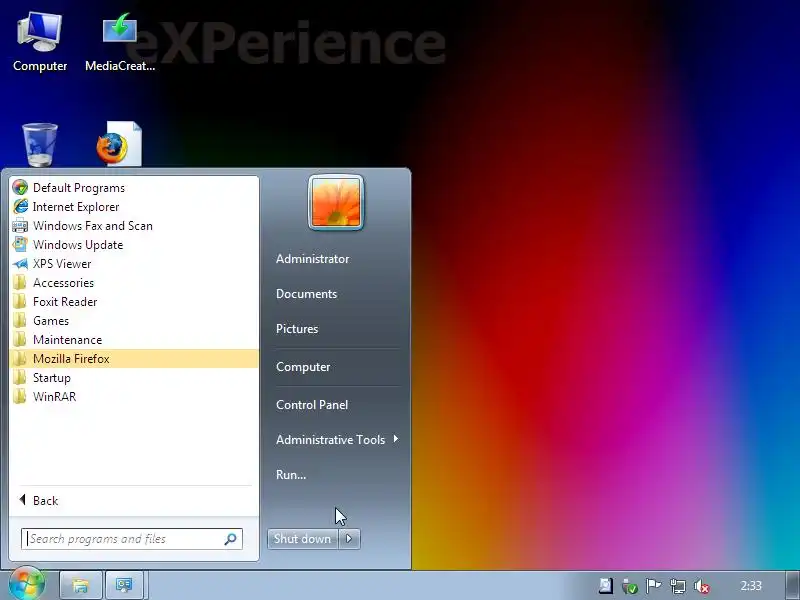Open the Firefox file icon on desktop
800x600 pixels.
[119, 144]
